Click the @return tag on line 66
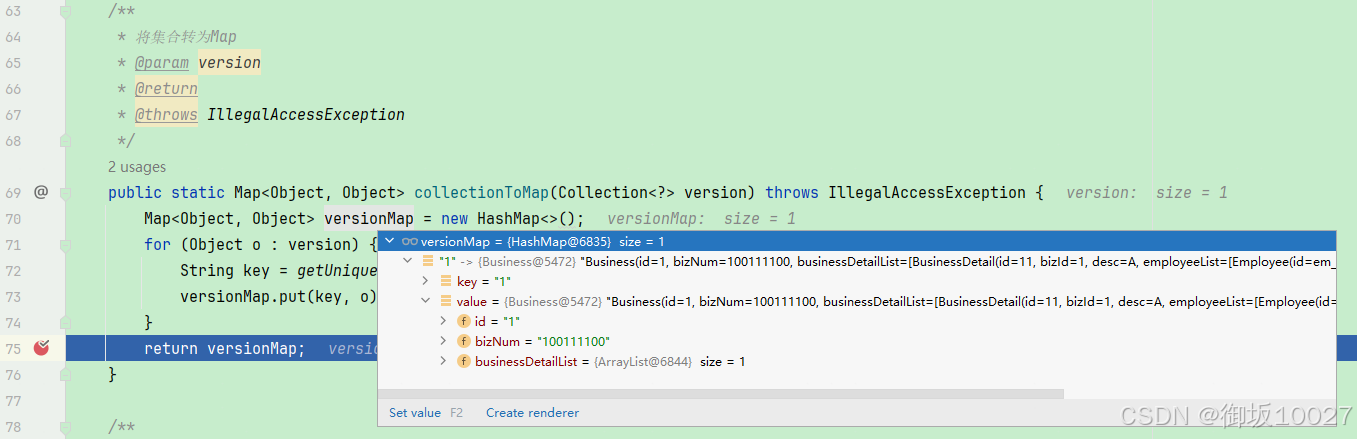The height and width of the screenshot is (439, 1357). coord(166,89)
